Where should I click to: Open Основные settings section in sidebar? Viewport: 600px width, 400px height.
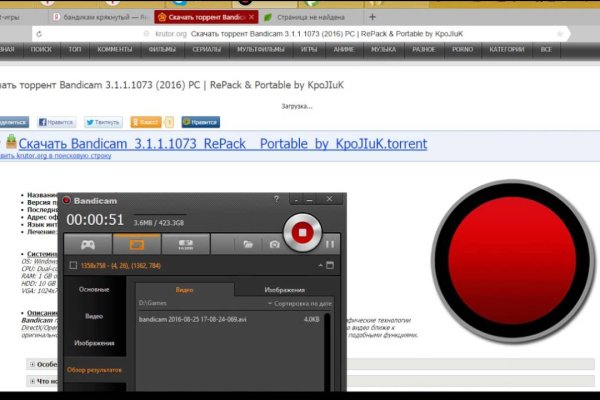point(94,289)
